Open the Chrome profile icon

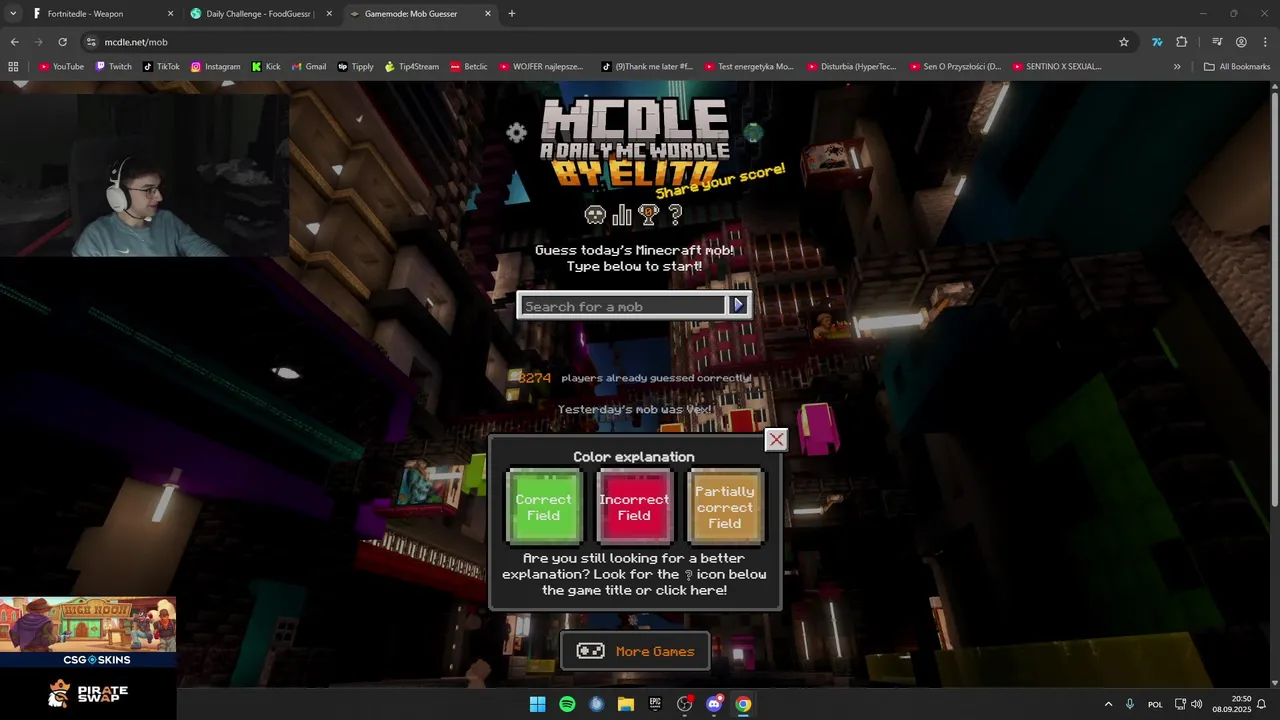coord(1241,42)
